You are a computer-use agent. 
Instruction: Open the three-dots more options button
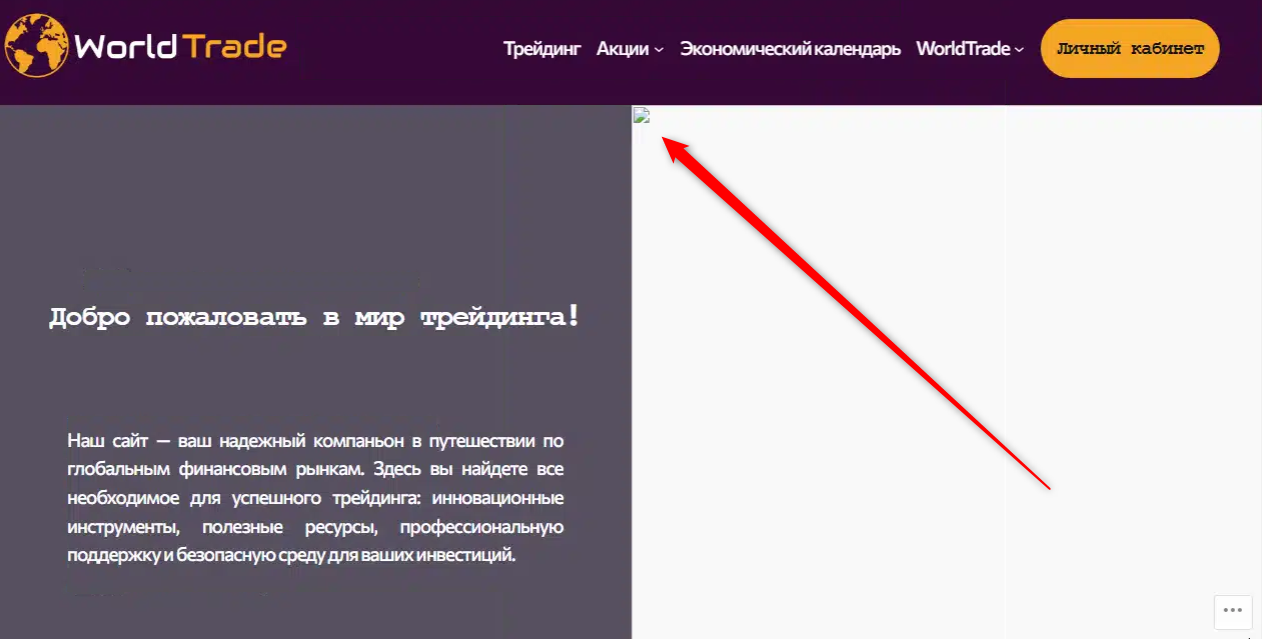click(x=1233, y=611)
